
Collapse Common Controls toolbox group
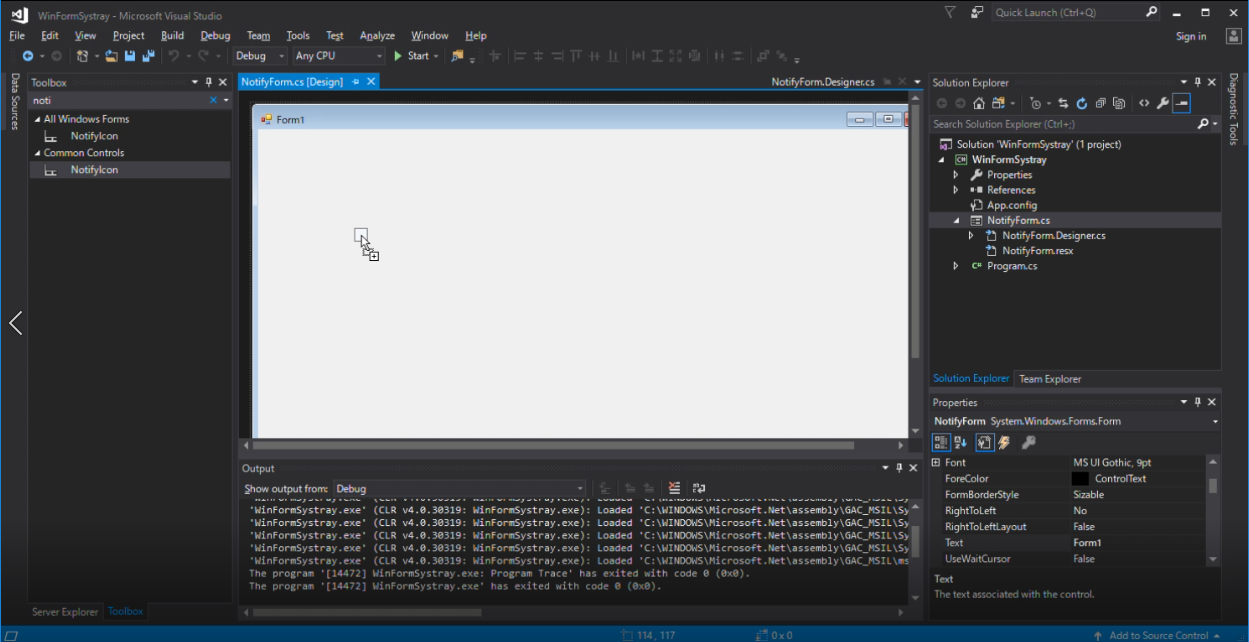click(37, 153)
